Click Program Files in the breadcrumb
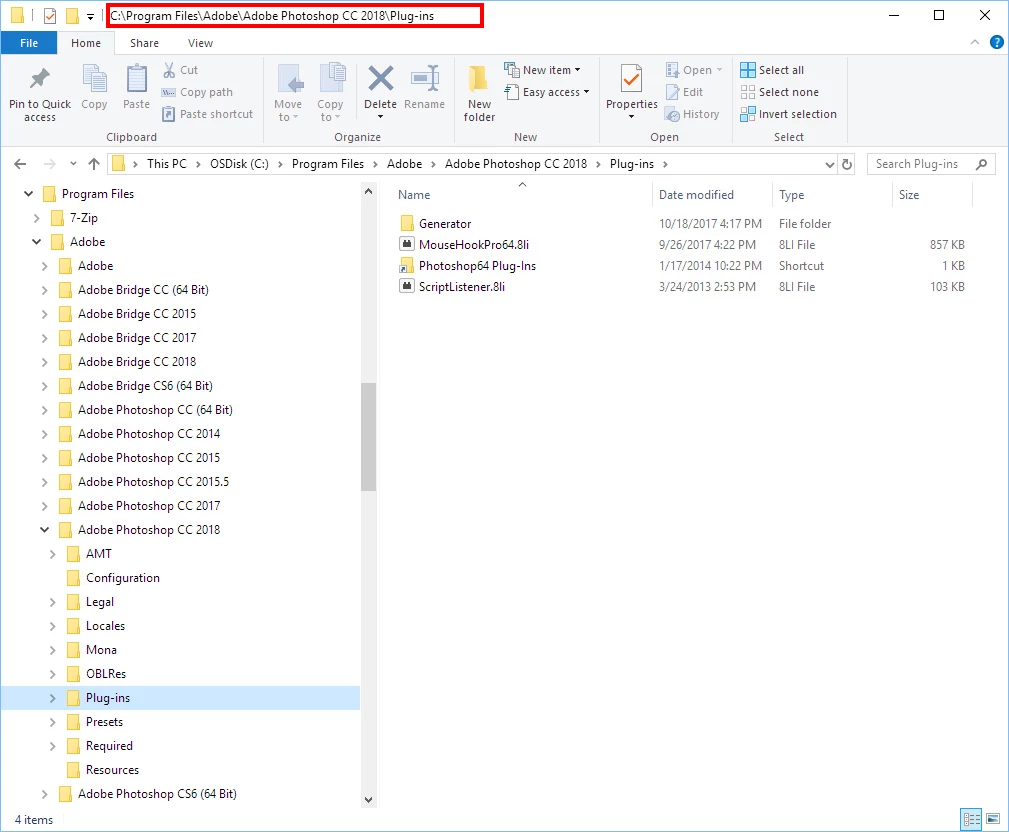1009x832 pixels. point(328,164)
